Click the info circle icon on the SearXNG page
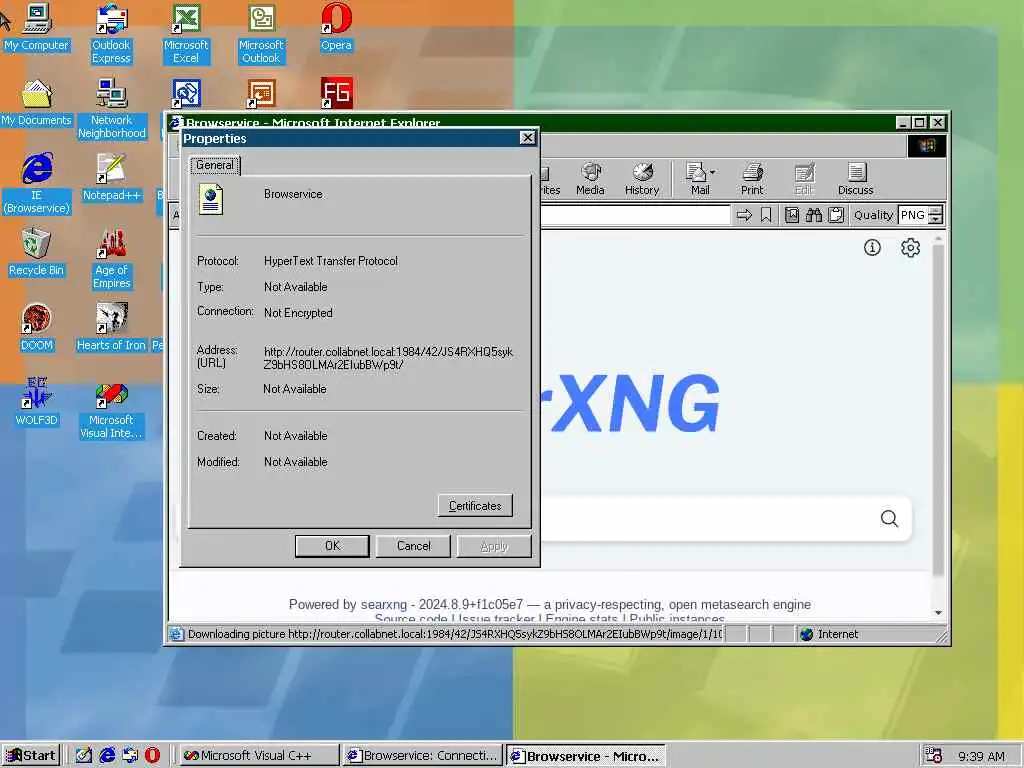The image size is (1024, 768). [x=872, y=248]
